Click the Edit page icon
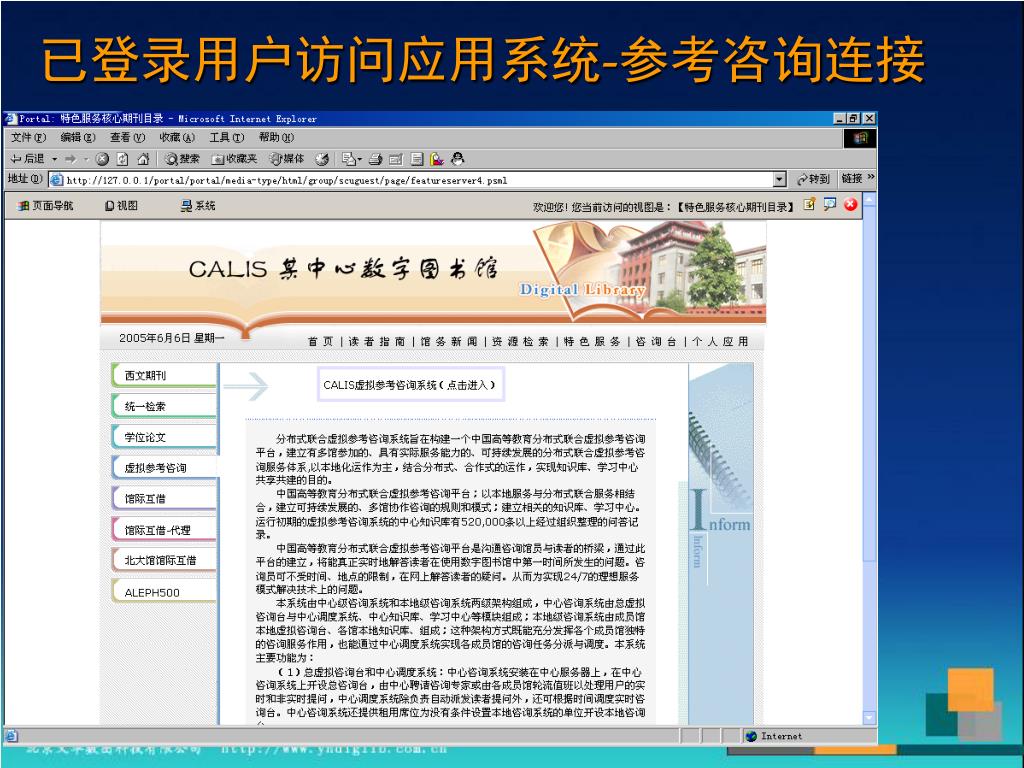The height and width of the screenshot is (768, 1024). [396, 159]
